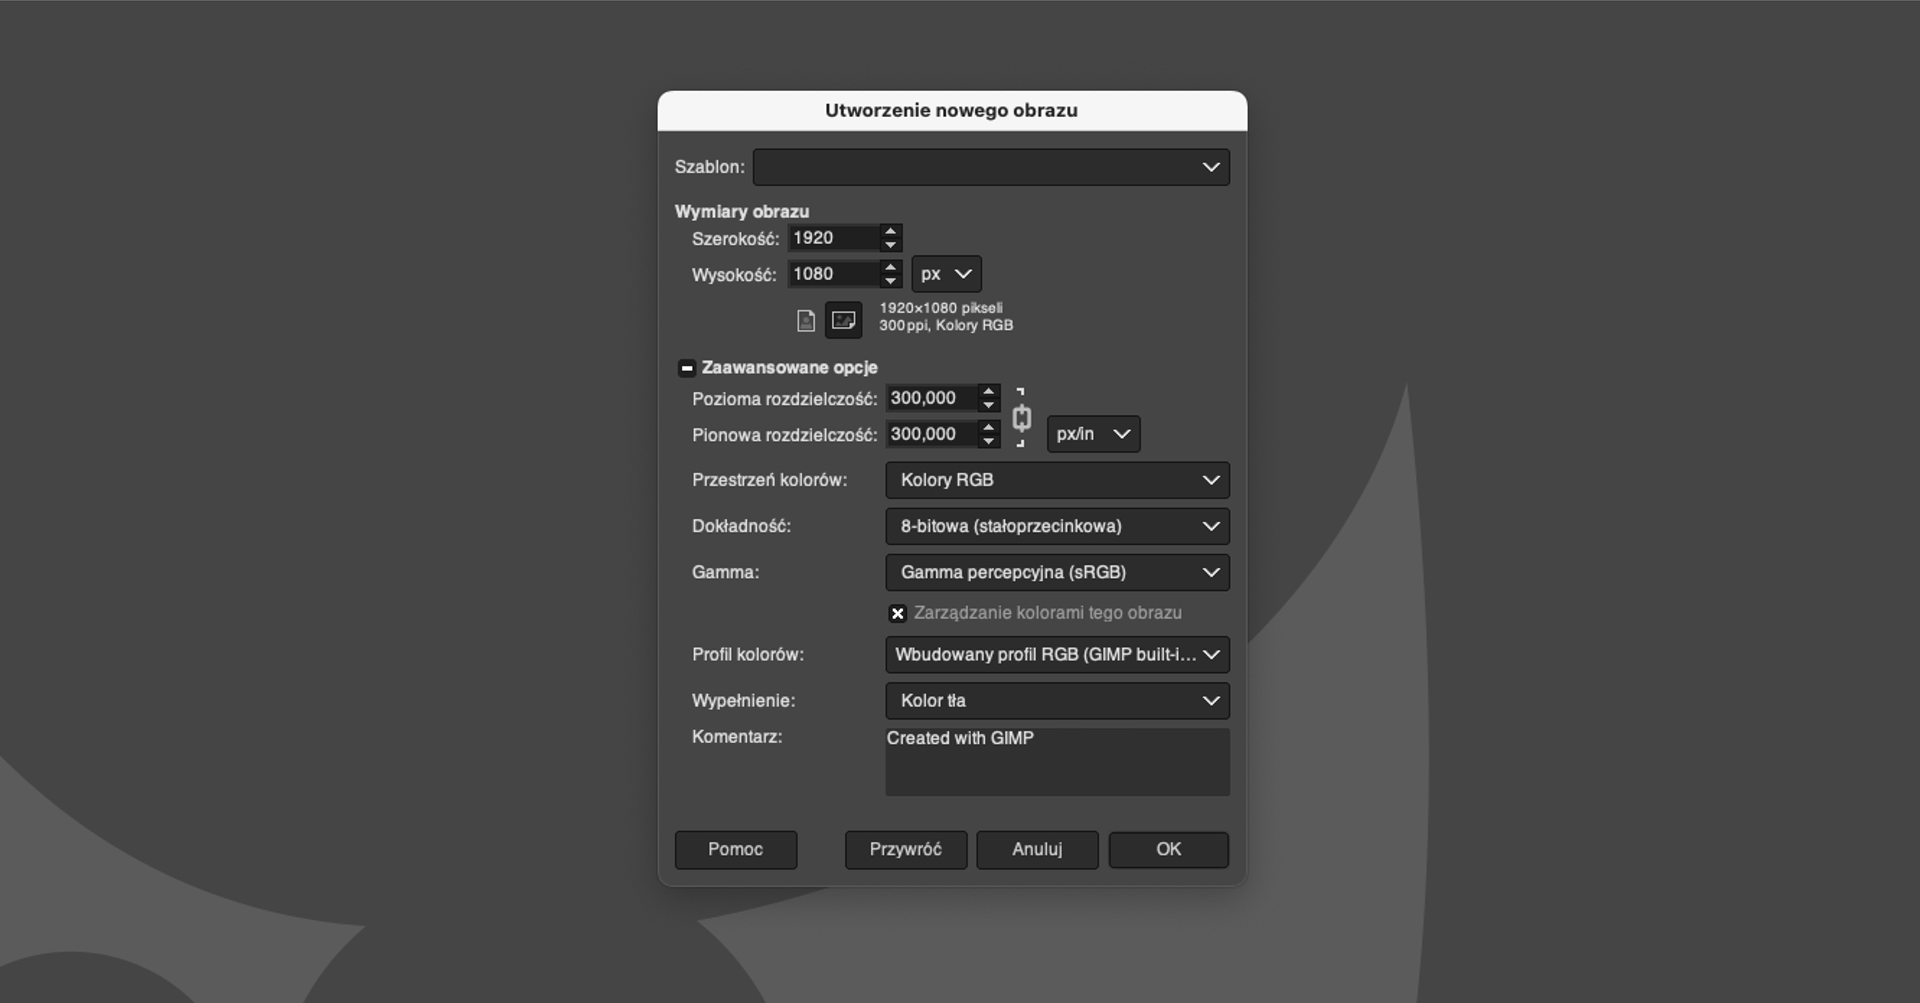Toggle the resolution chain link icon

[1021, 418]
